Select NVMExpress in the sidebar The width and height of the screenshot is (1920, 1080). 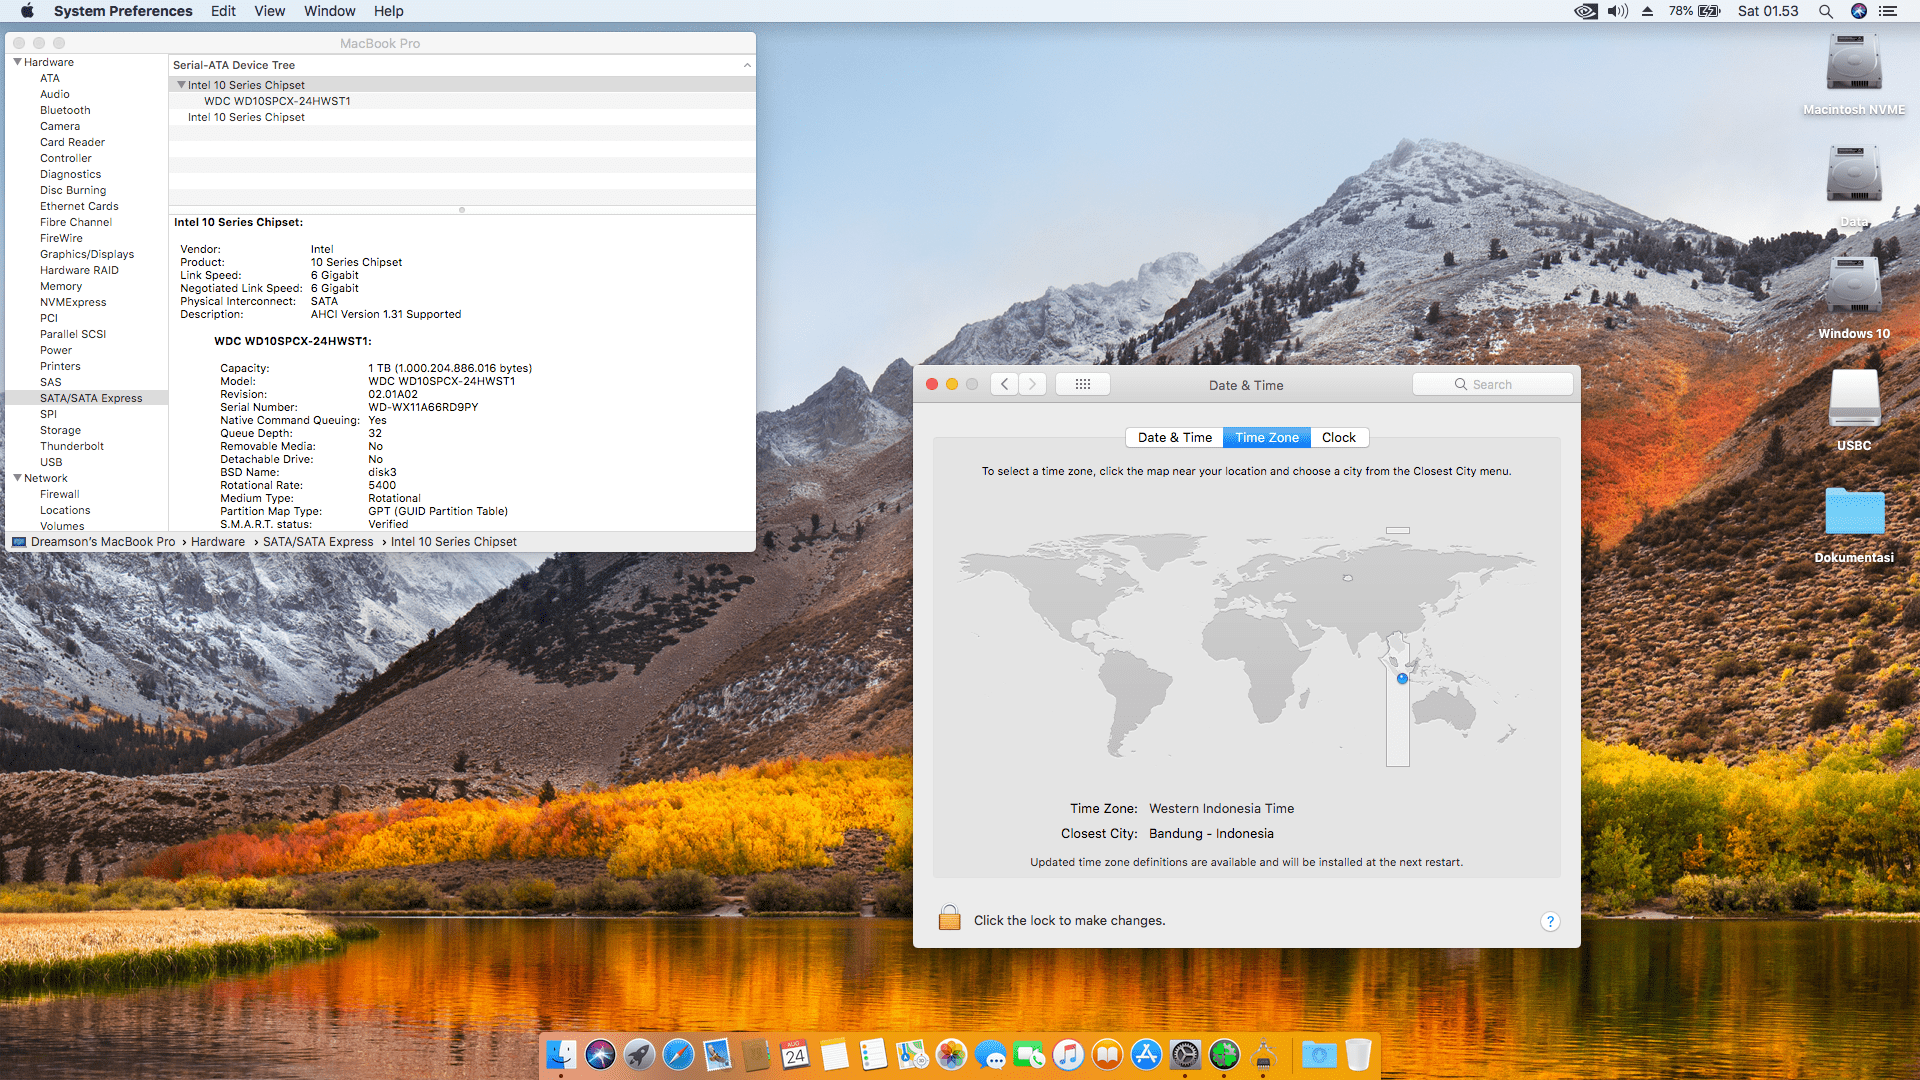click(x=73, y=302)
